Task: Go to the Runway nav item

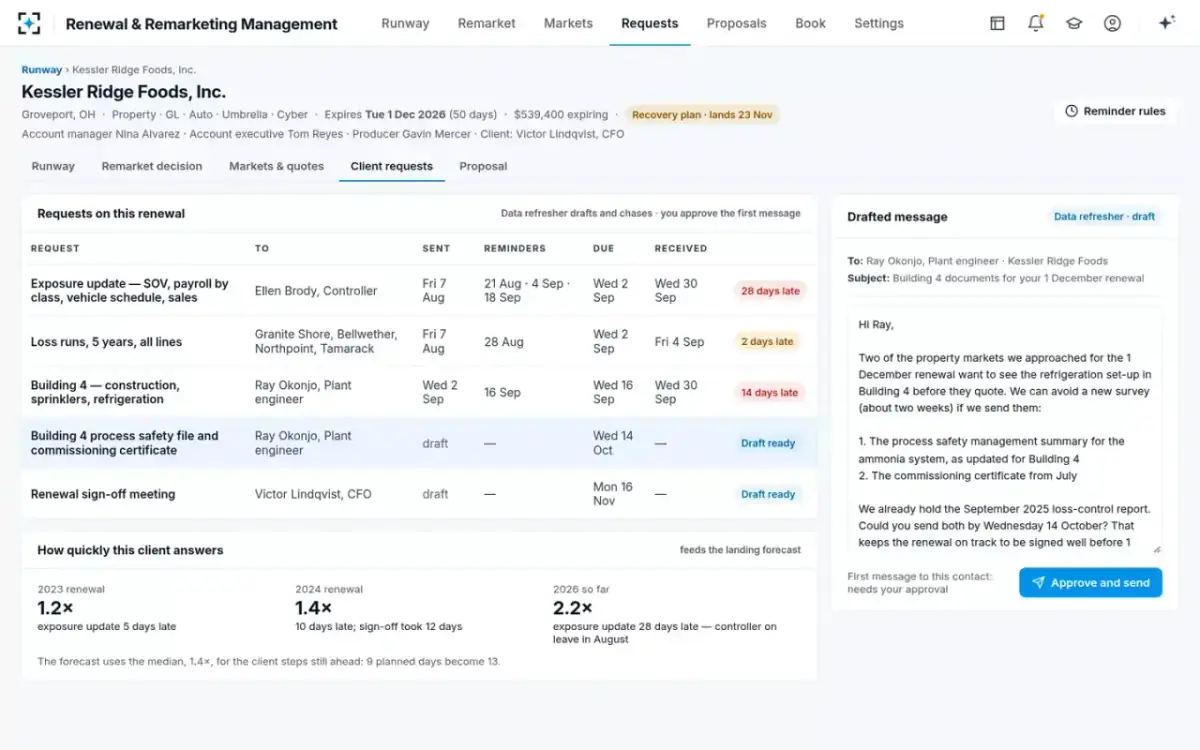Action: point(405,23)
